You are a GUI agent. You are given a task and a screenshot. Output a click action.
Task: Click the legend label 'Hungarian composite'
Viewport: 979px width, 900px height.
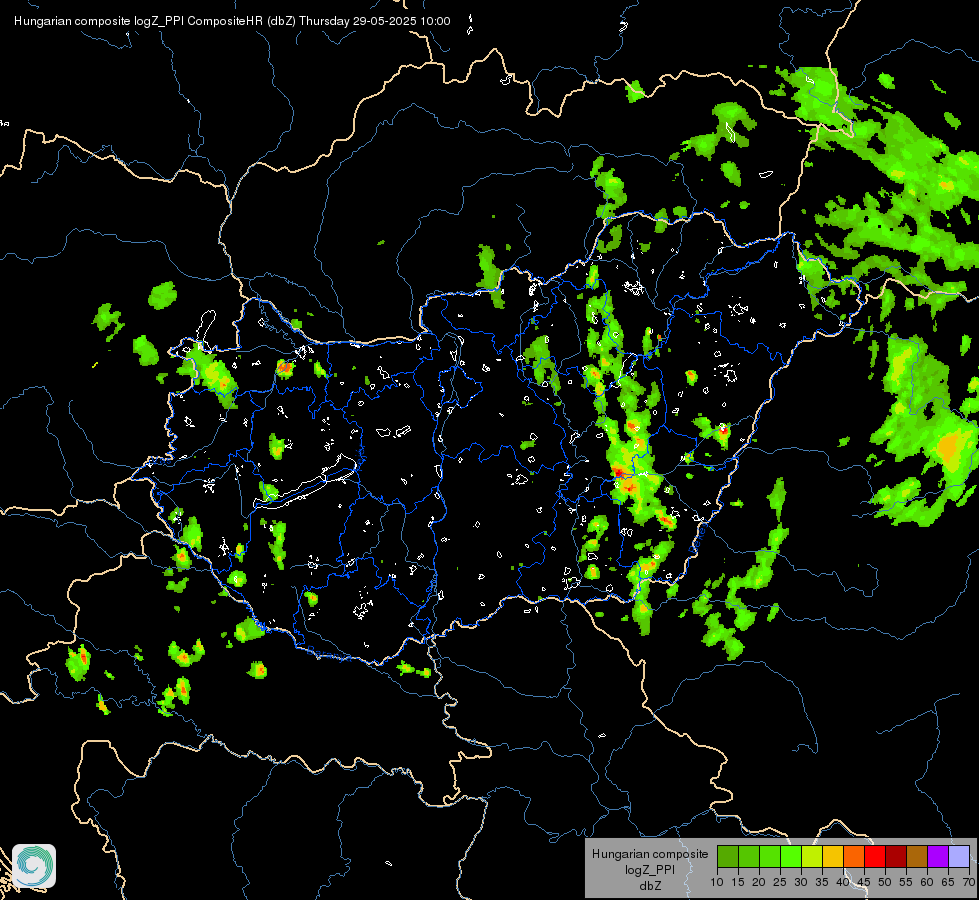(650, 854)
